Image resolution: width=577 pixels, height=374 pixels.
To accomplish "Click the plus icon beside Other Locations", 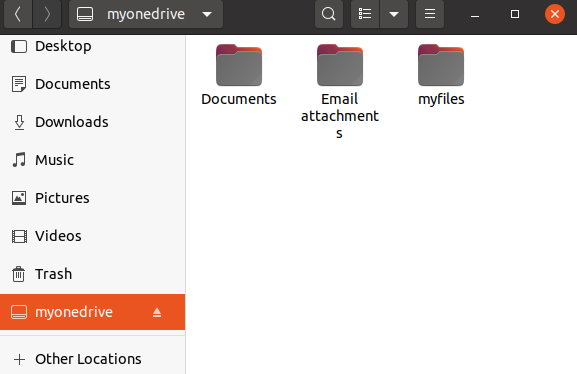I will coord(19,359).
